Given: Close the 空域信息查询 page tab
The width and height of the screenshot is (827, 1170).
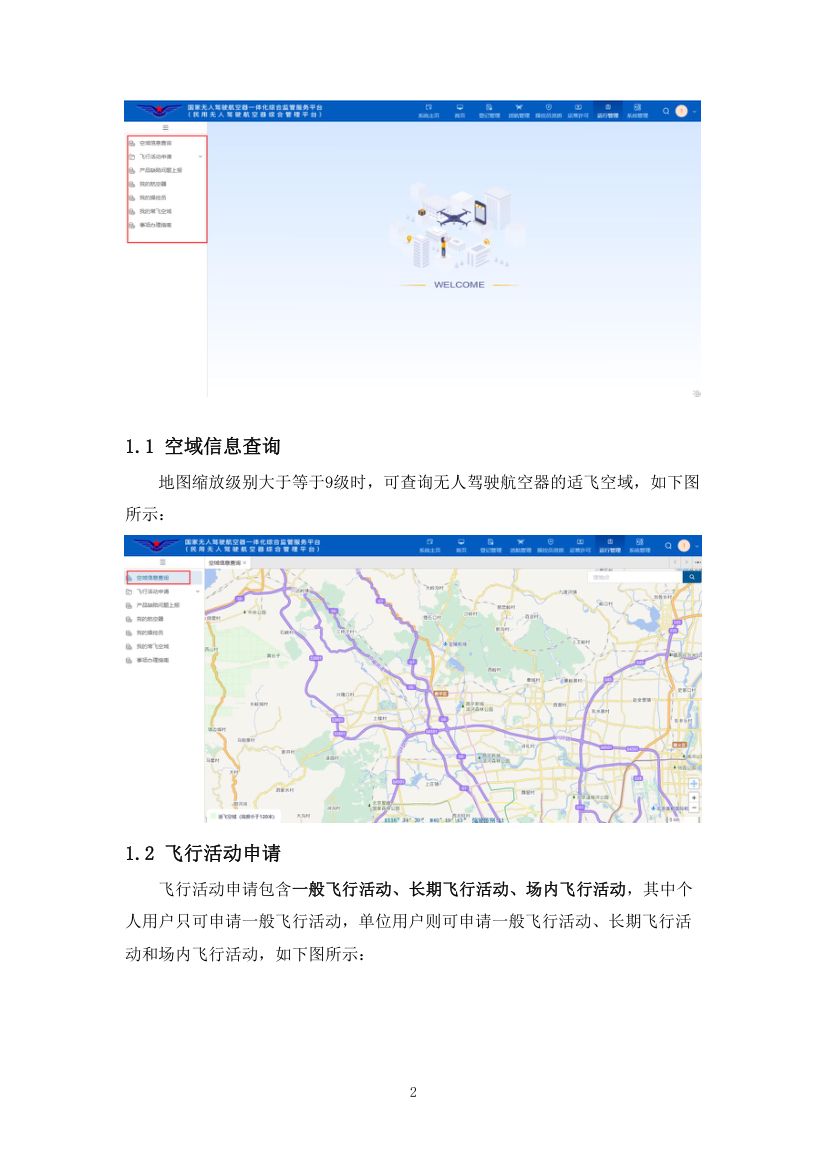Looking at the screenshot, I should 245,563.
